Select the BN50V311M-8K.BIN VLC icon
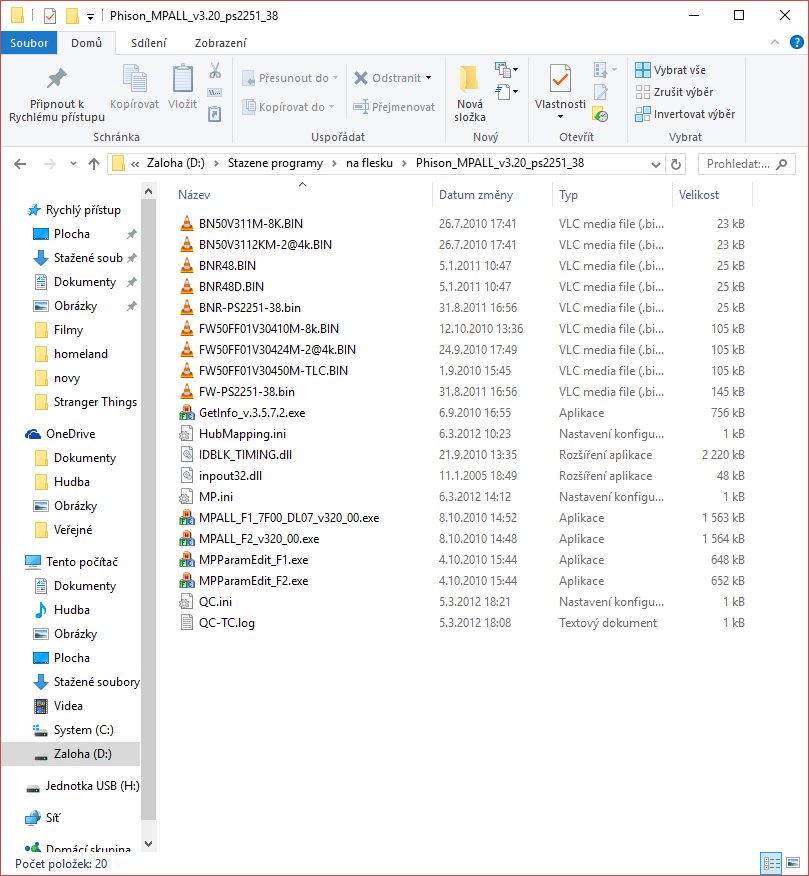 pyautogui.click(x=187, y=223)
